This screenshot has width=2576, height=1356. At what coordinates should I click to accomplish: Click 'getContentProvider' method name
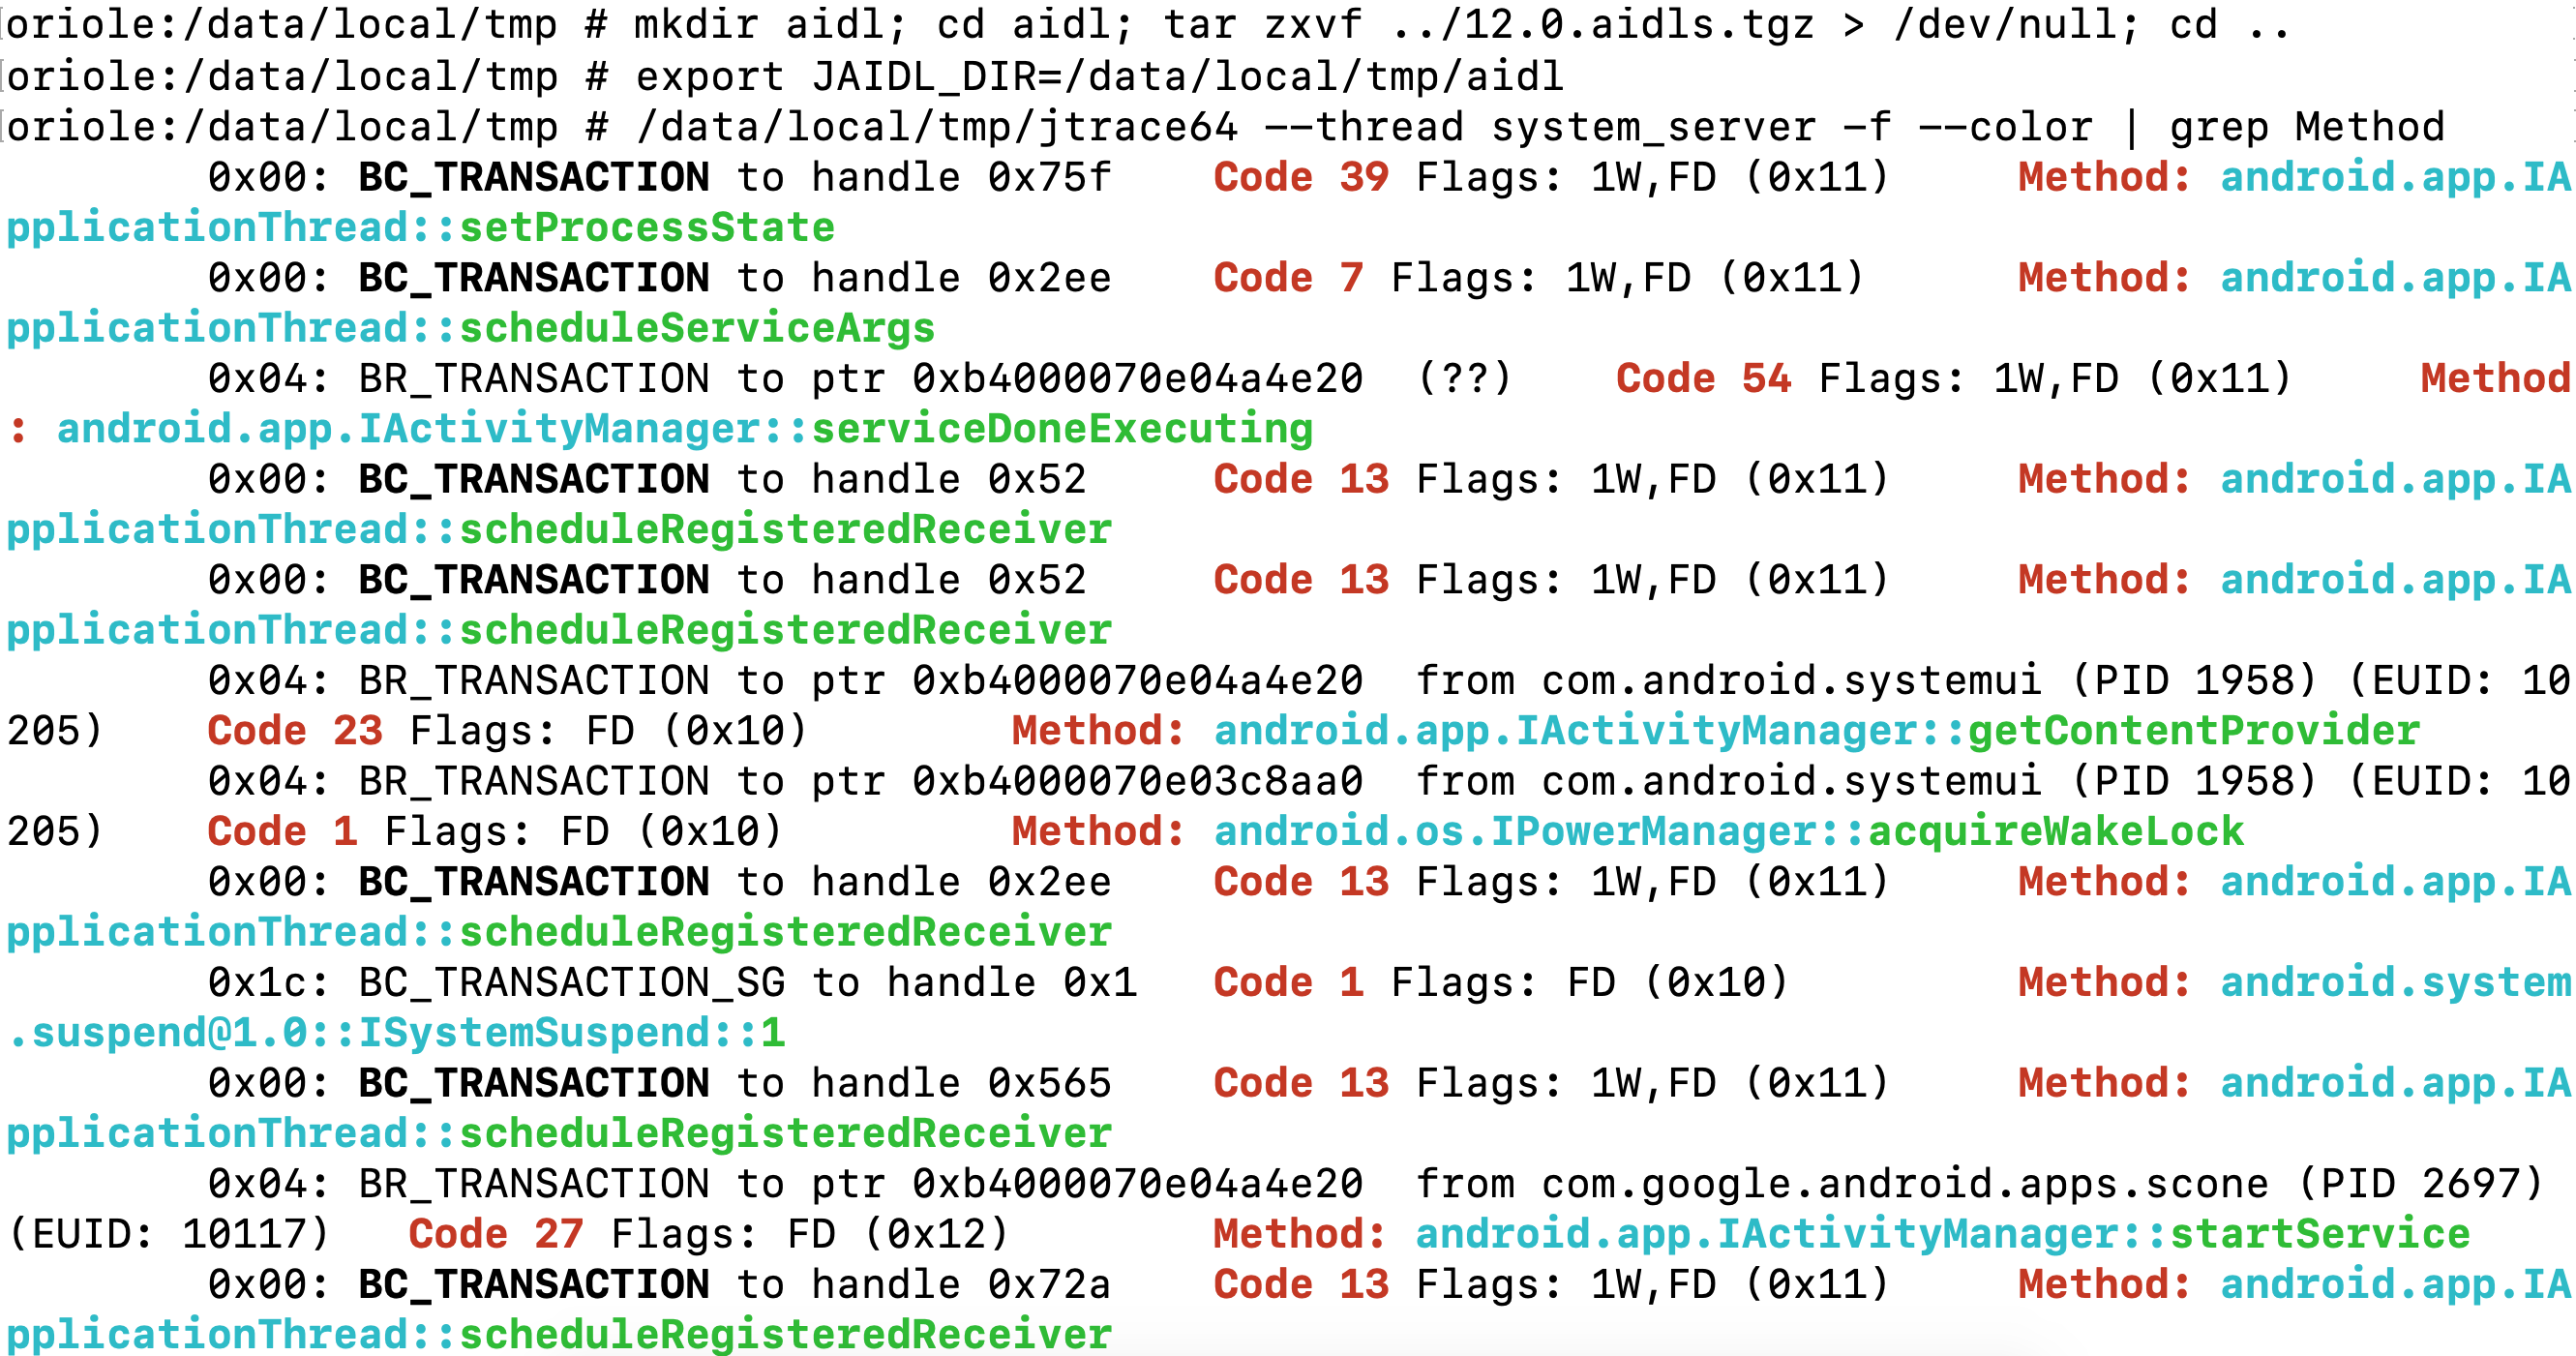(2194, 731)
